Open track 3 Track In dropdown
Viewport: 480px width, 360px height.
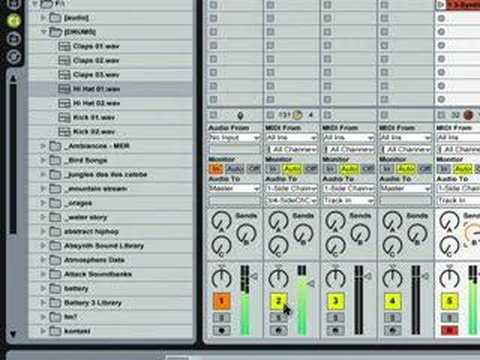349,200
